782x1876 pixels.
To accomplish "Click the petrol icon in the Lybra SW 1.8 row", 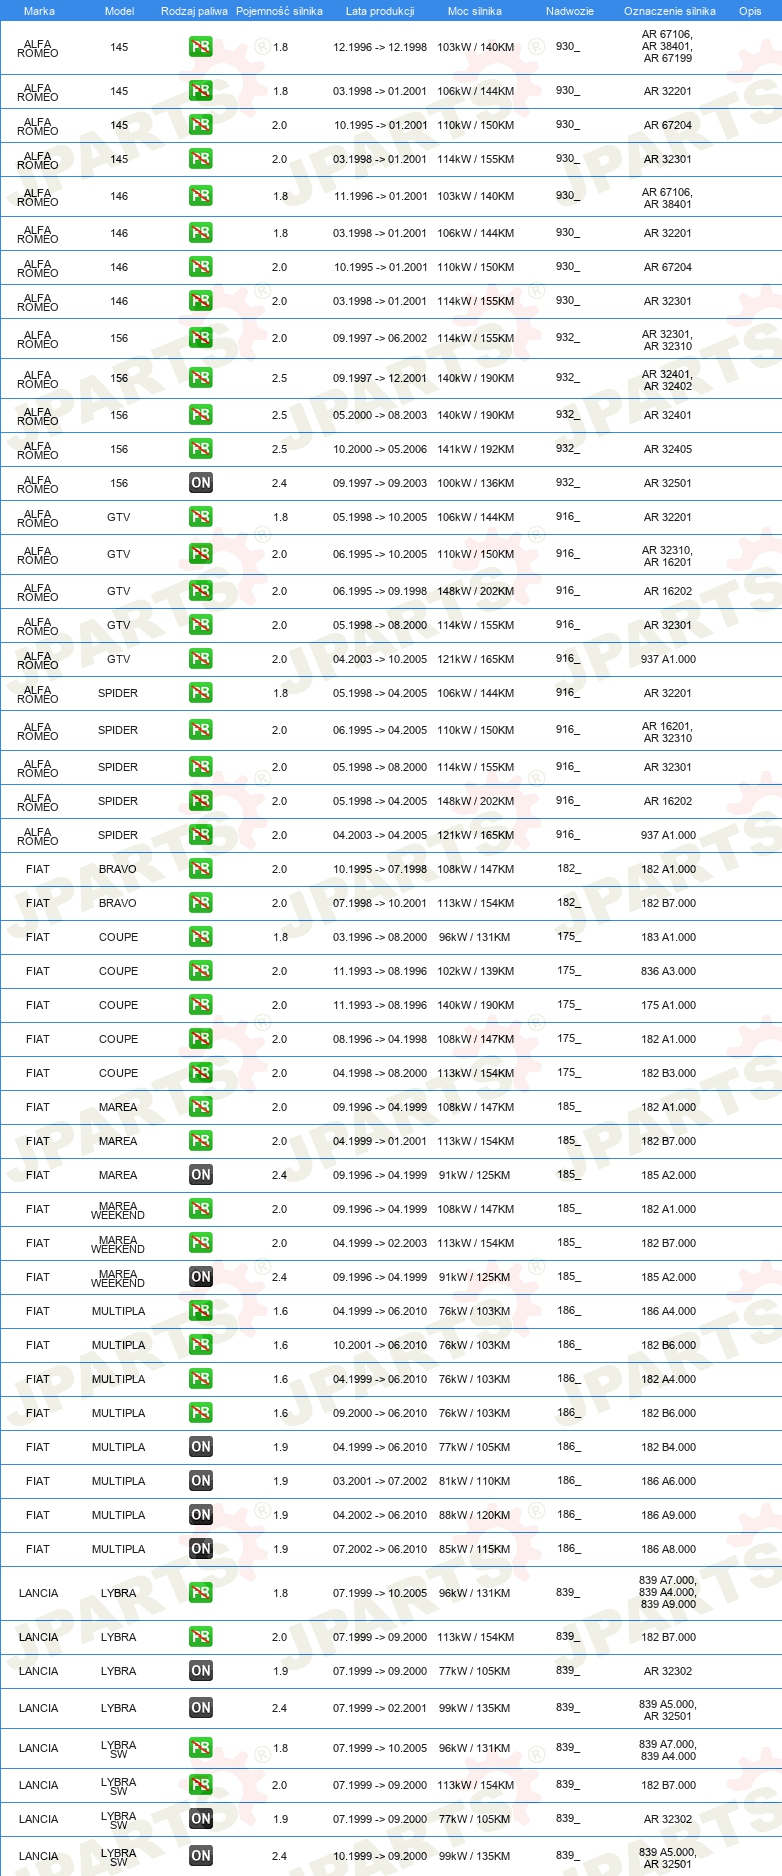I will 201,1748.
